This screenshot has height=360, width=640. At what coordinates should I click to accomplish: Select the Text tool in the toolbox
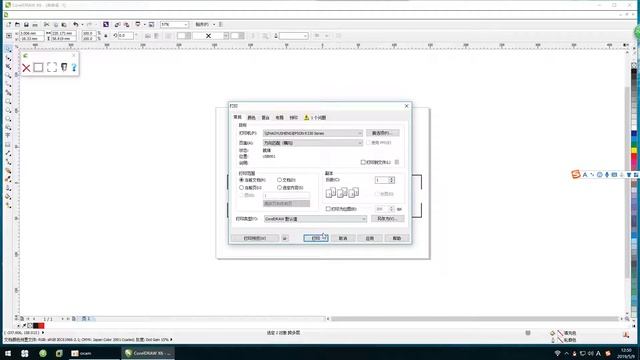[8, 135]
